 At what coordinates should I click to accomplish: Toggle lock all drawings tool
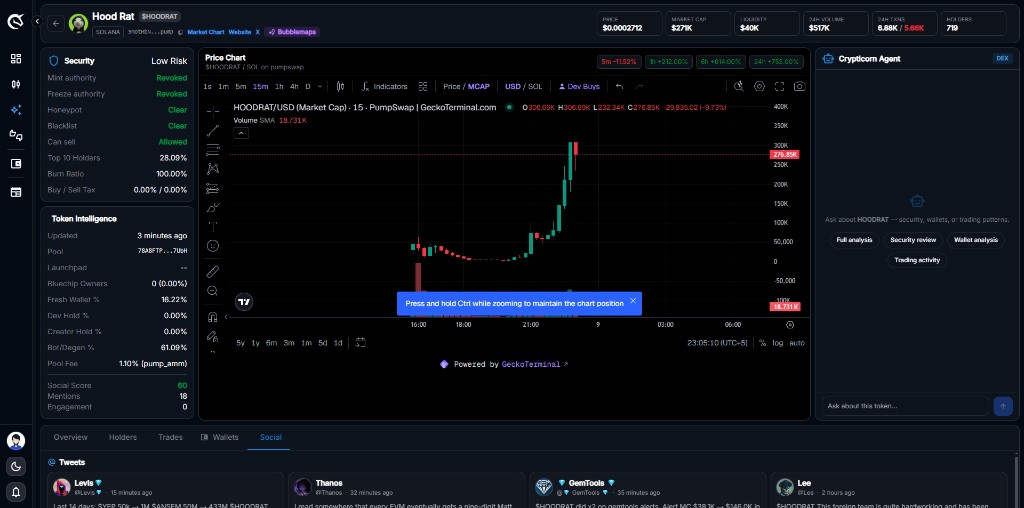pos(213,336)
